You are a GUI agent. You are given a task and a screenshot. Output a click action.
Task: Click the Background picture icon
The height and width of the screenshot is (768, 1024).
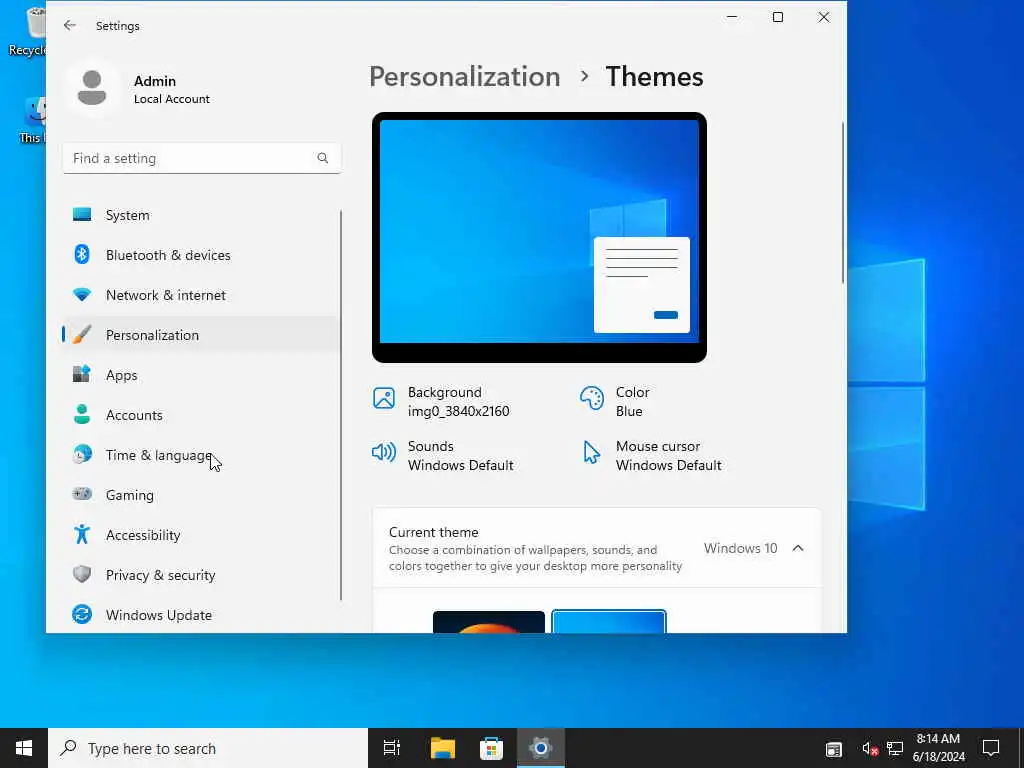[x=384, y=398]
